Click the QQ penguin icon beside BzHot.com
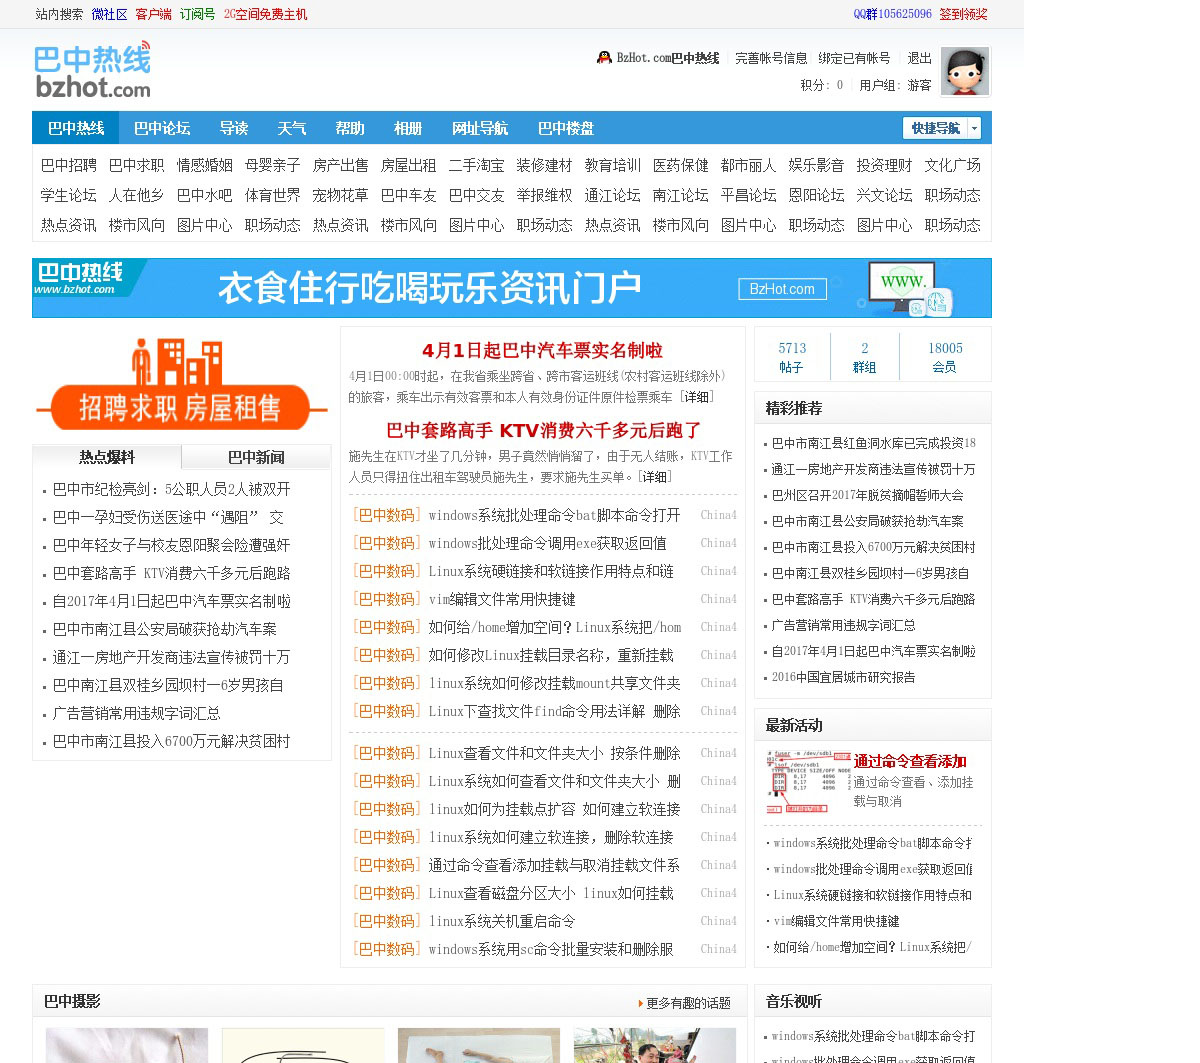This screenshot has height=1063, width=1200. (x=604, y=58)
